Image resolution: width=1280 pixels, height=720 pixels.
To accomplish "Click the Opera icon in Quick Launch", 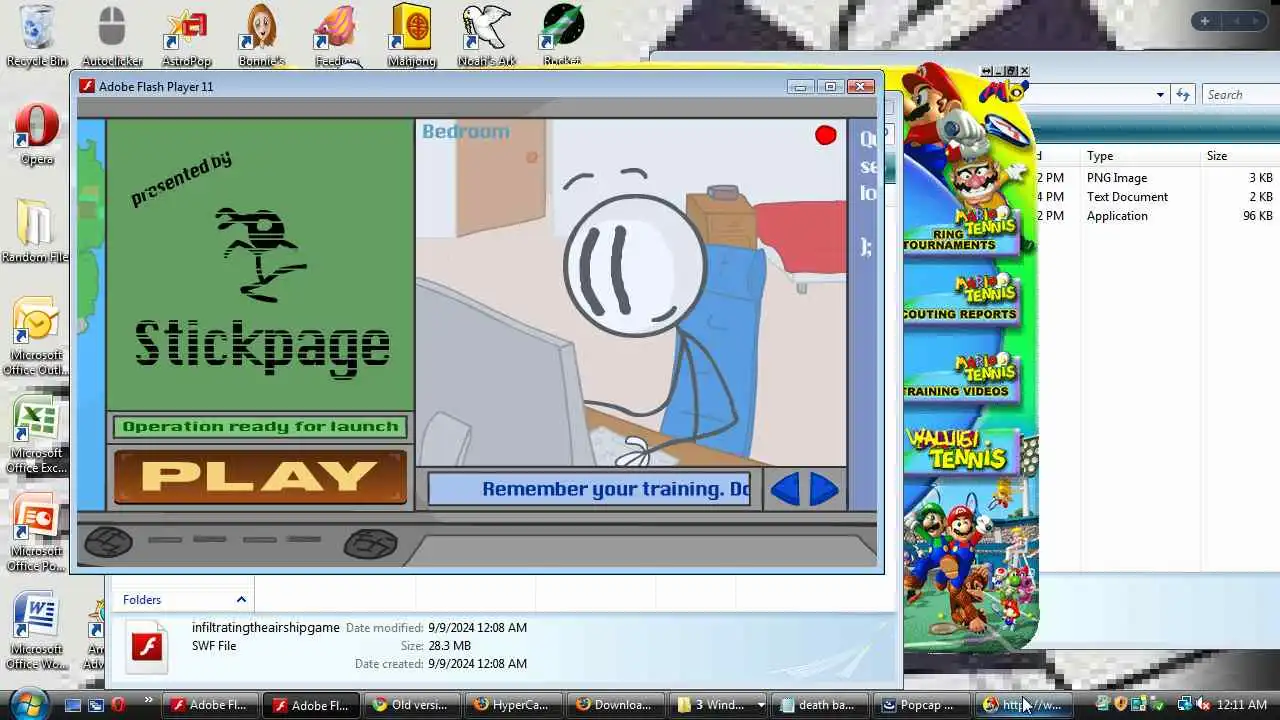I will tap(118, 705).
